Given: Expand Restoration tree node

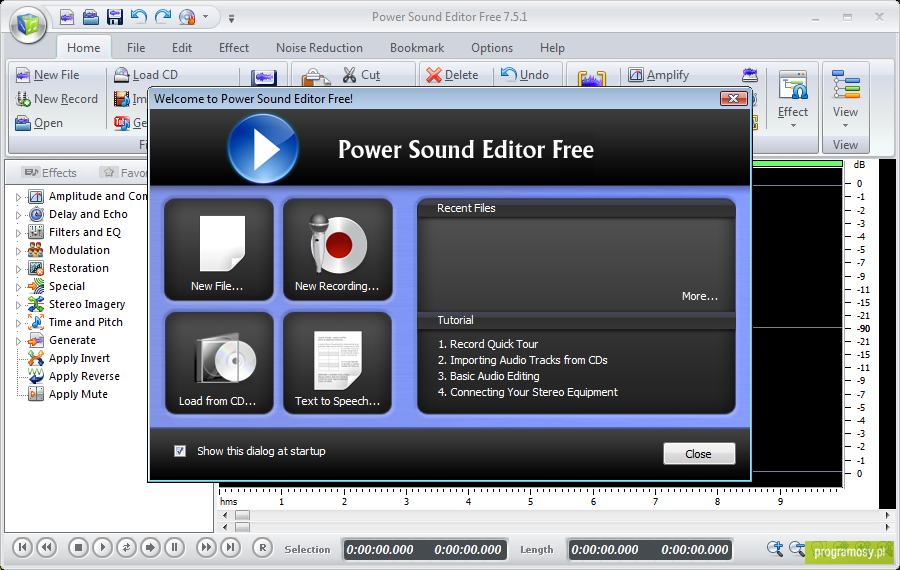Looking at the screenshot, I should pos(18,269).
